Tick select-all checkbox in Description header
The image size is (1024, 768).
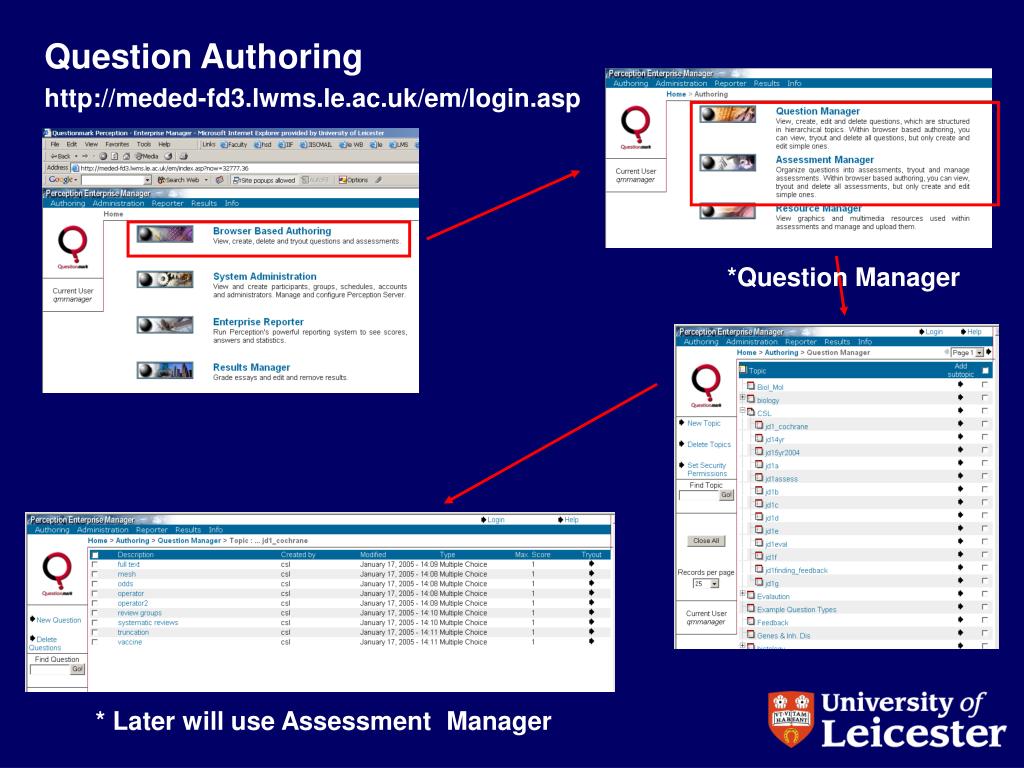(x=95, y=555)
